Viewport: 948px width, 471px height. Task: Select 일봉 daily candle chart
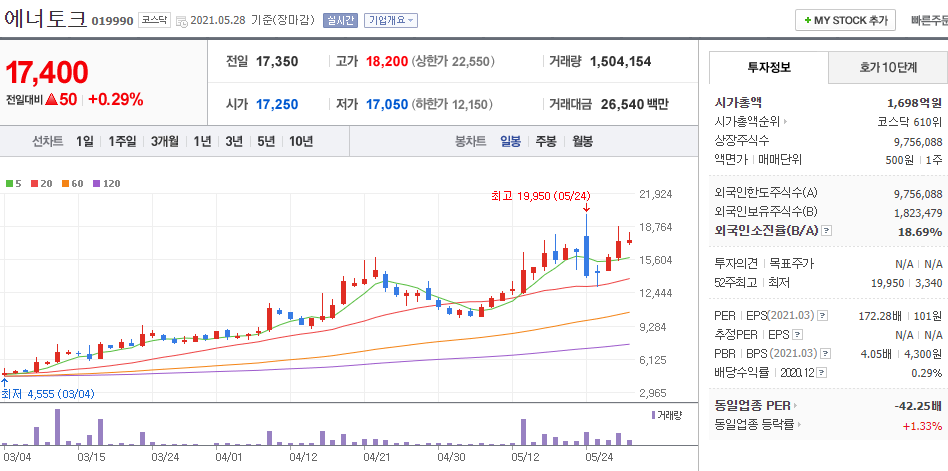point(510,141)
